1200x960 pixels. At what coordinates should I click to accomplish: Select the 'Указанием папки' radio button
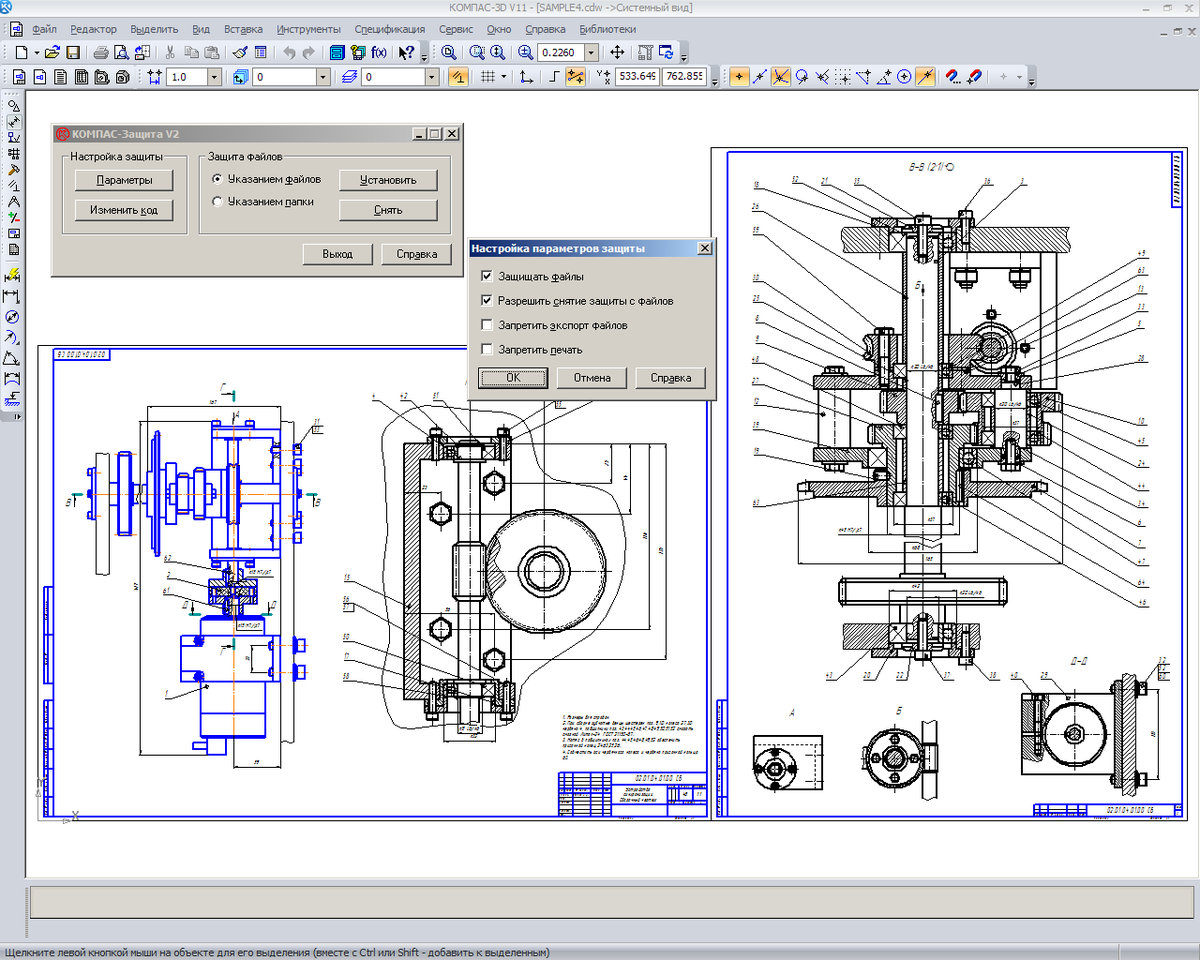pyautogui.click(x=217, y=202)
